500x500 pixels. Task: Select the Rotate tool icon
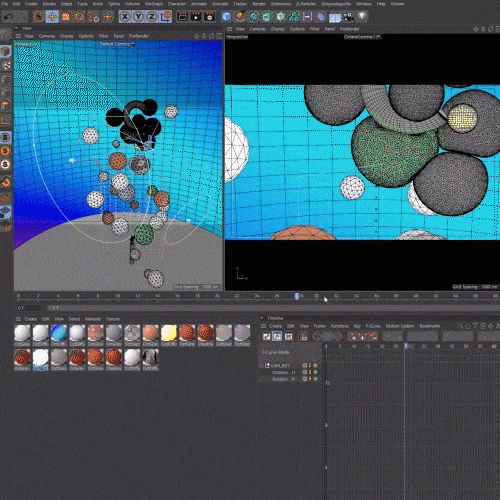[79, 17]
